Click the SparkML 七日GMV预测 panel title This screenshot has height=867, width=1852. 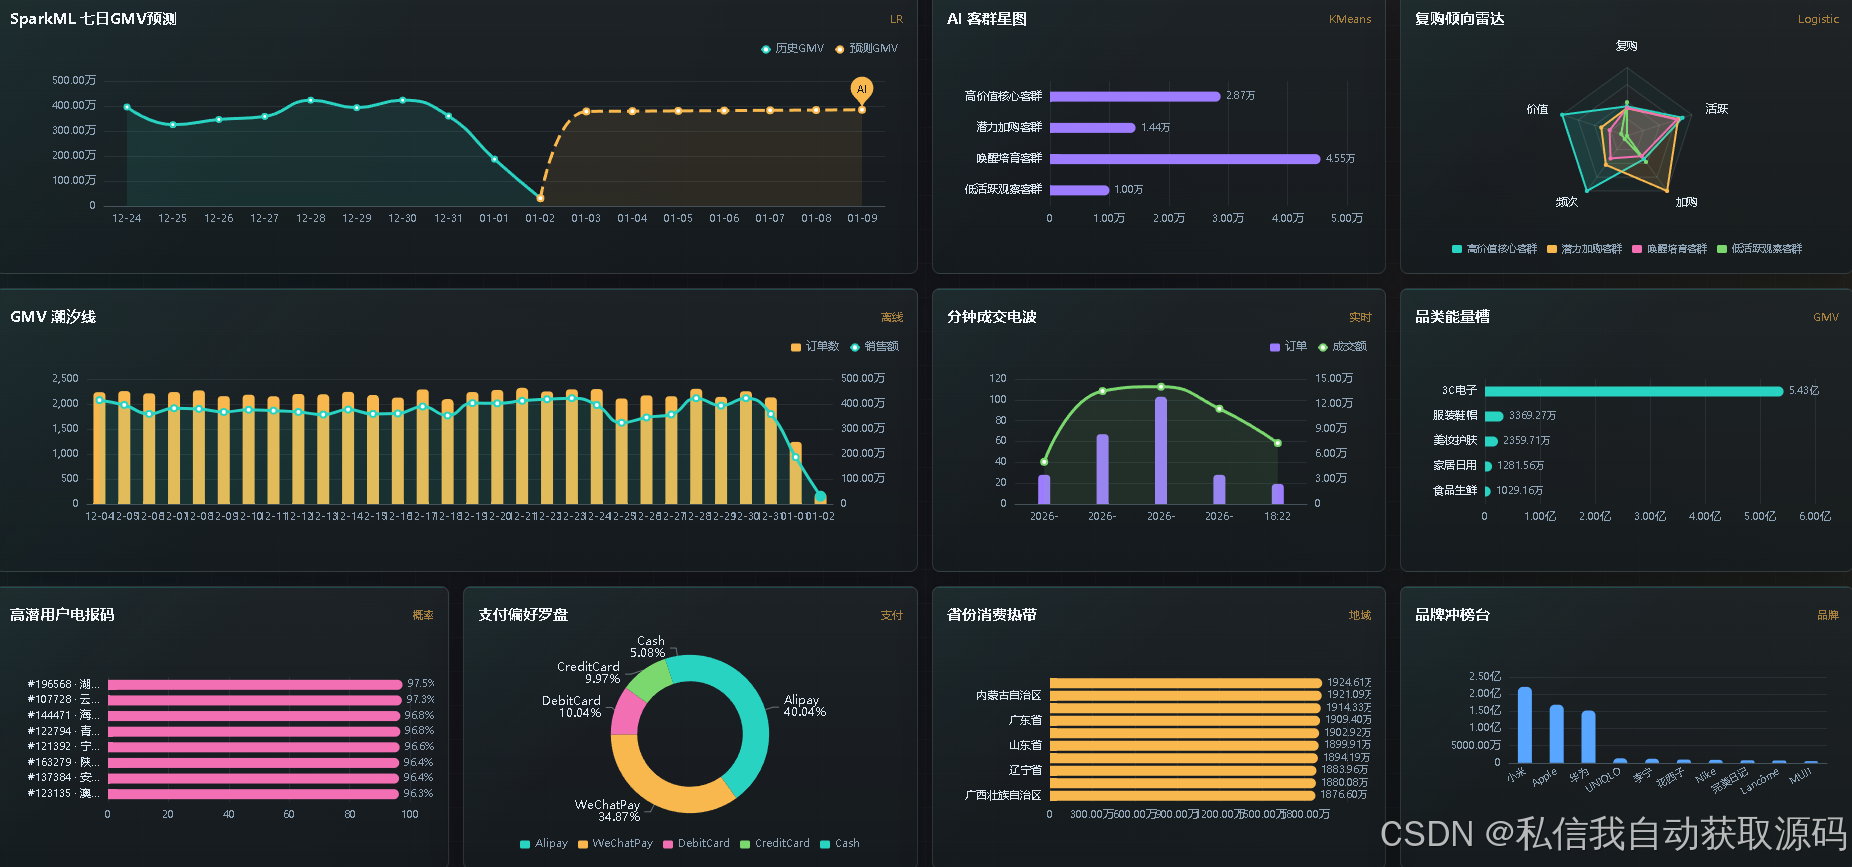click(93, 19)
